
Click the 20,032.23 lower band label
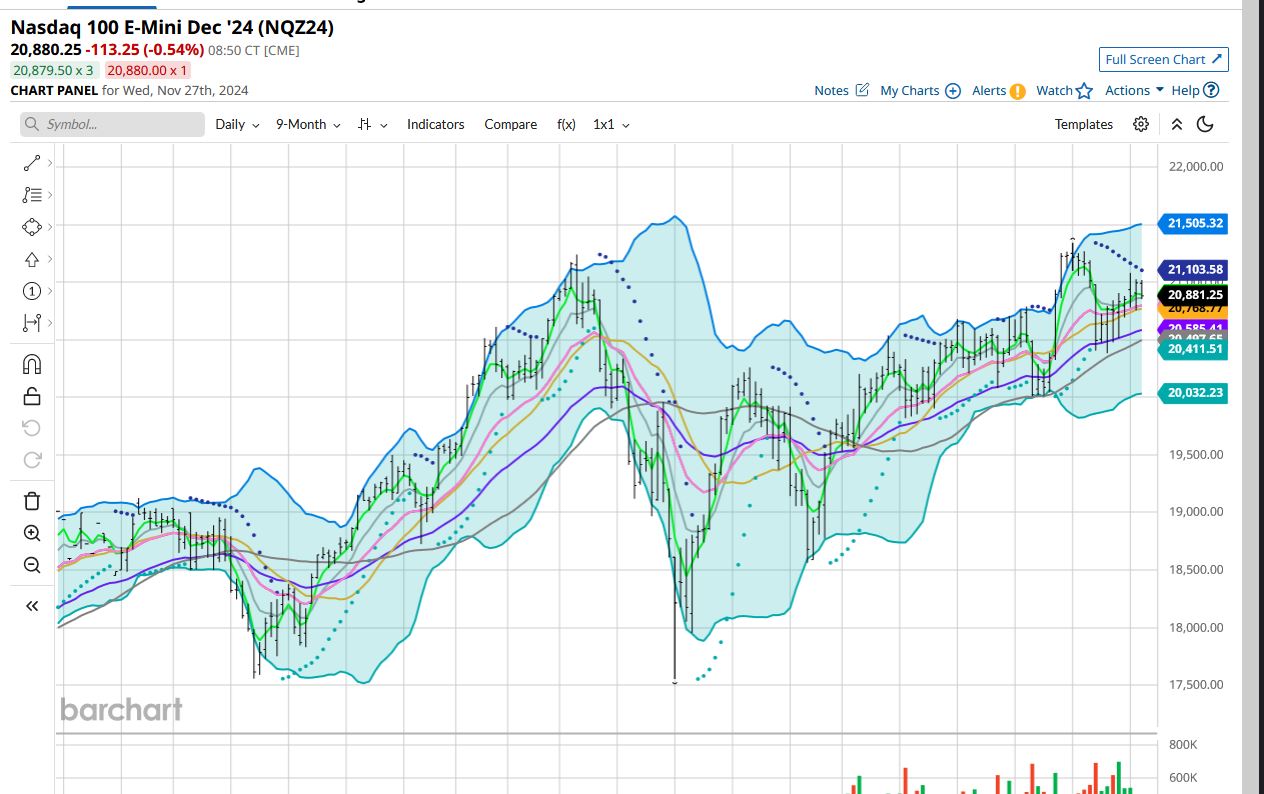1193,393
